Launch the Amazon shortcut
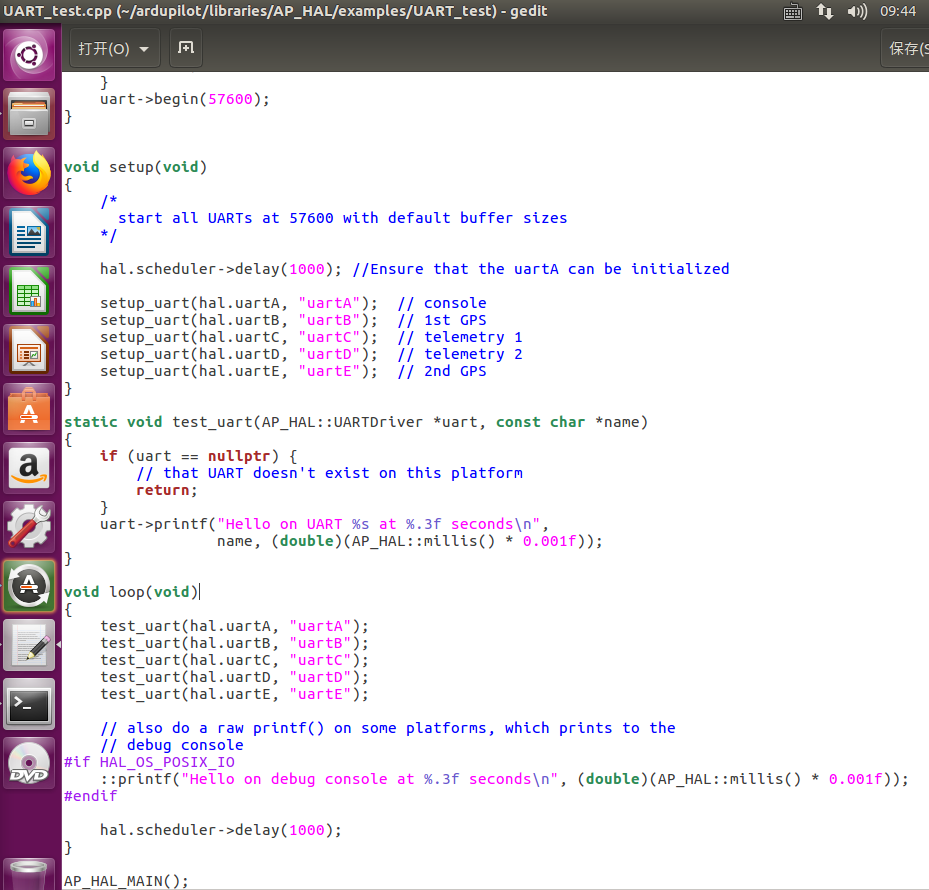 (28, 467)
